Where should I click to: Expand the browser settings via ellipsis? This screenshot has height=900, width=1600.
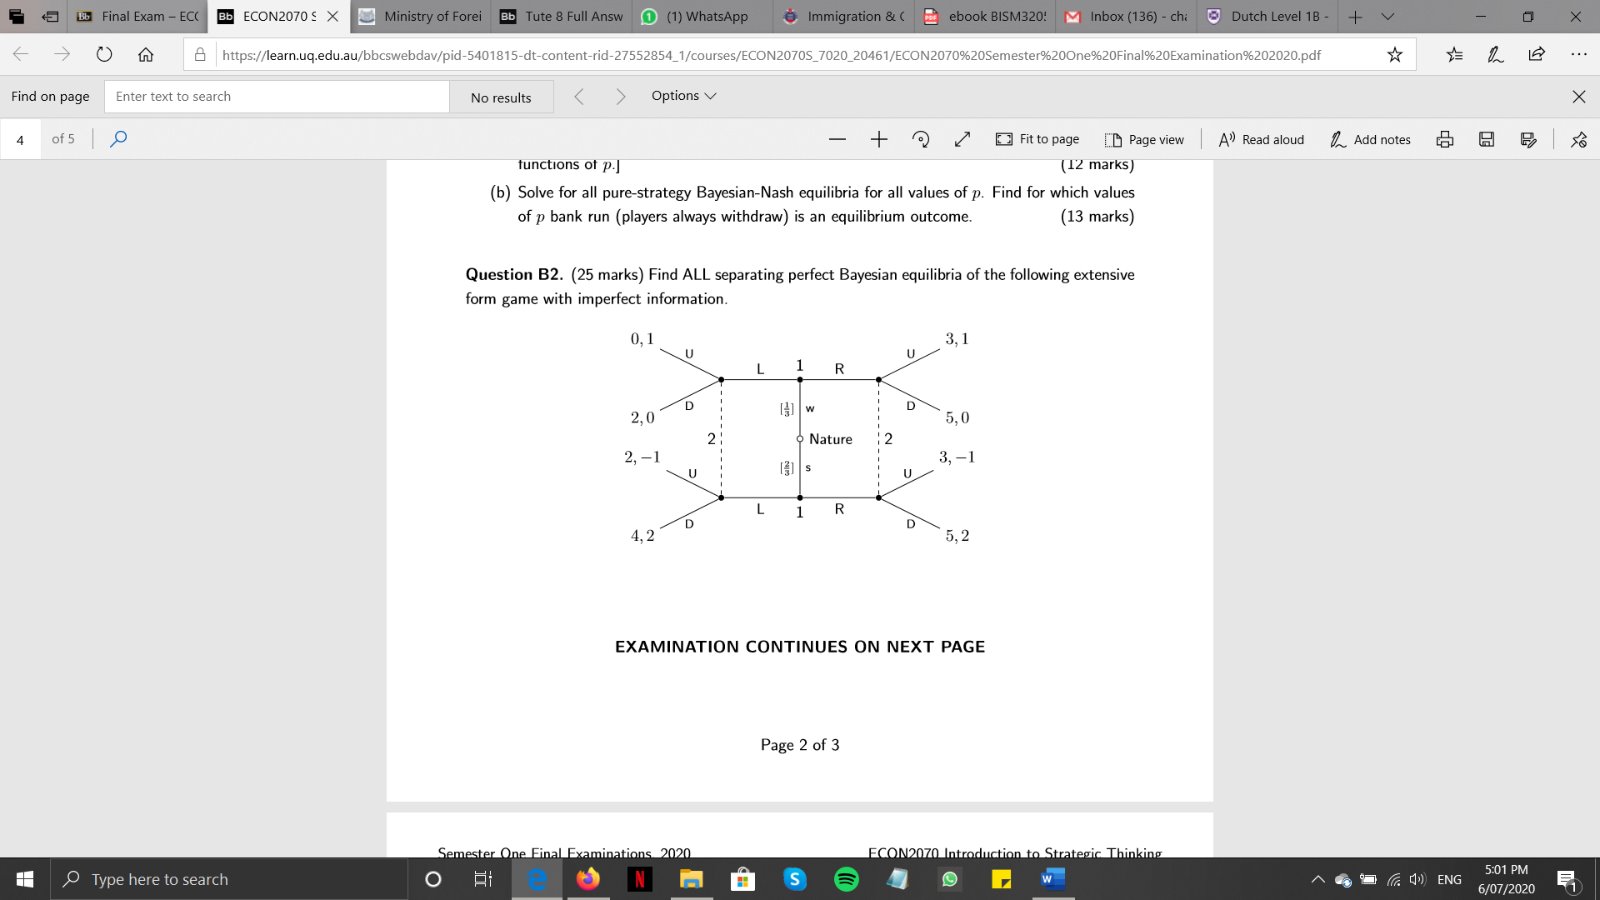1577,55
